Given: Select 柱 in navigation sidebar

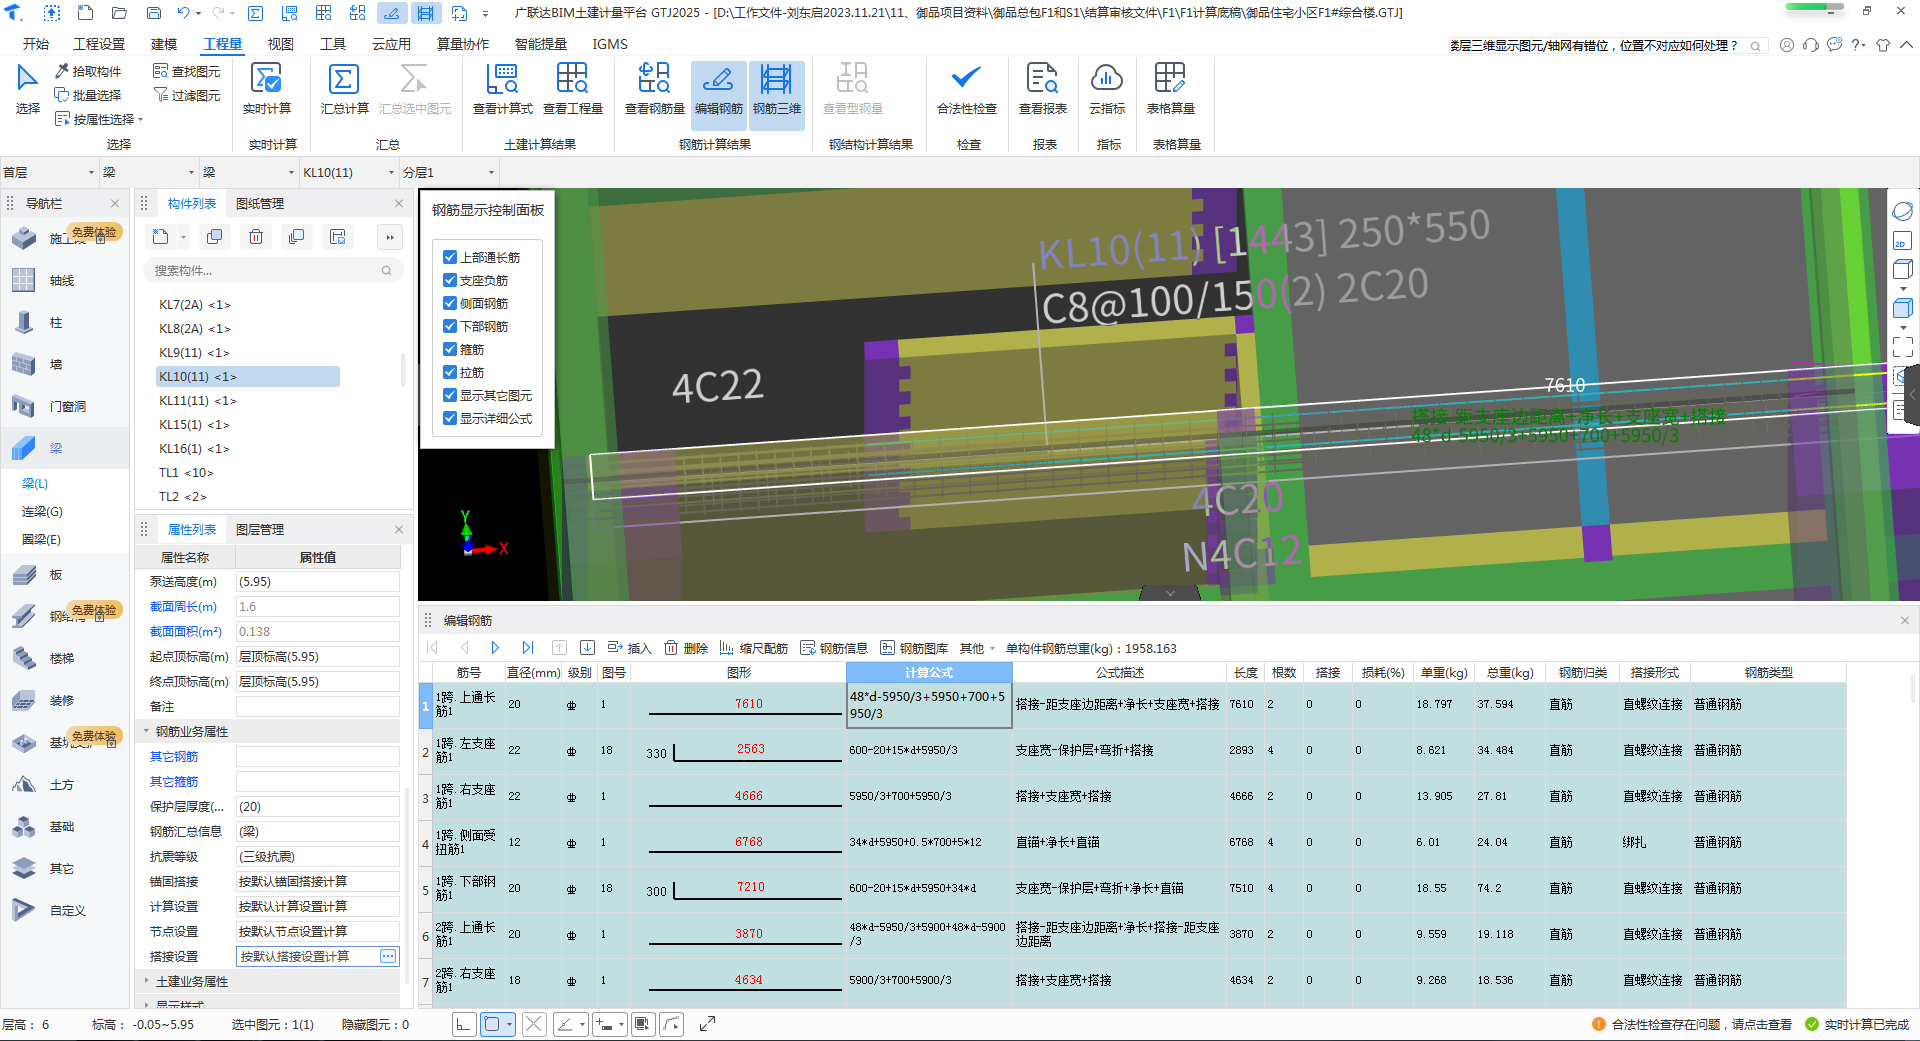Looking at the screenshot, I should [56, 323].
